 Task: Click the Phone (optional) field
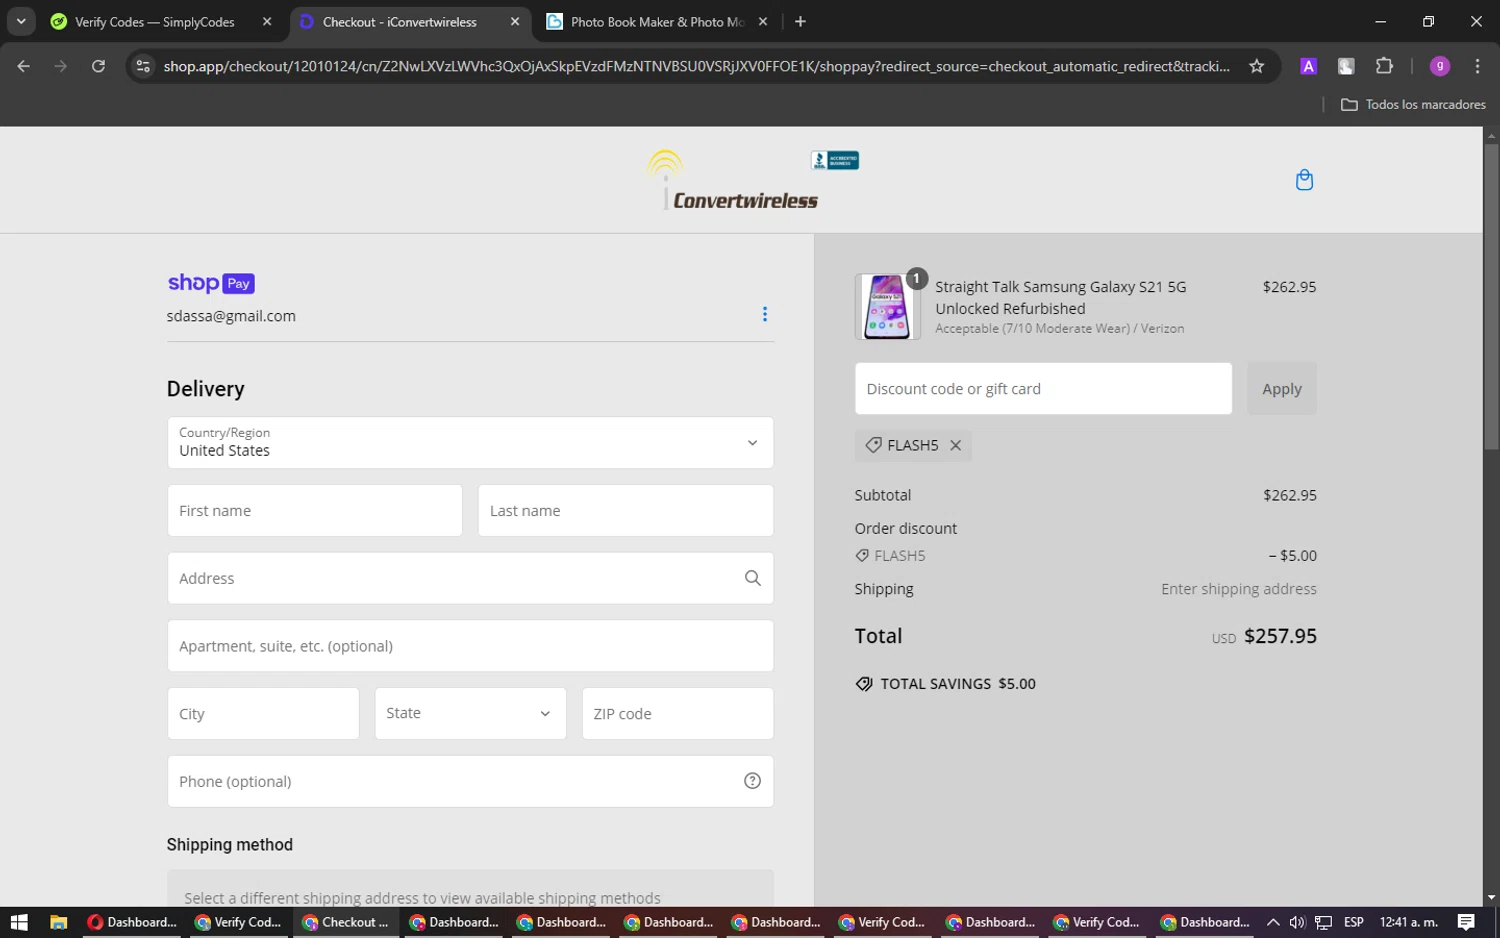470,781
